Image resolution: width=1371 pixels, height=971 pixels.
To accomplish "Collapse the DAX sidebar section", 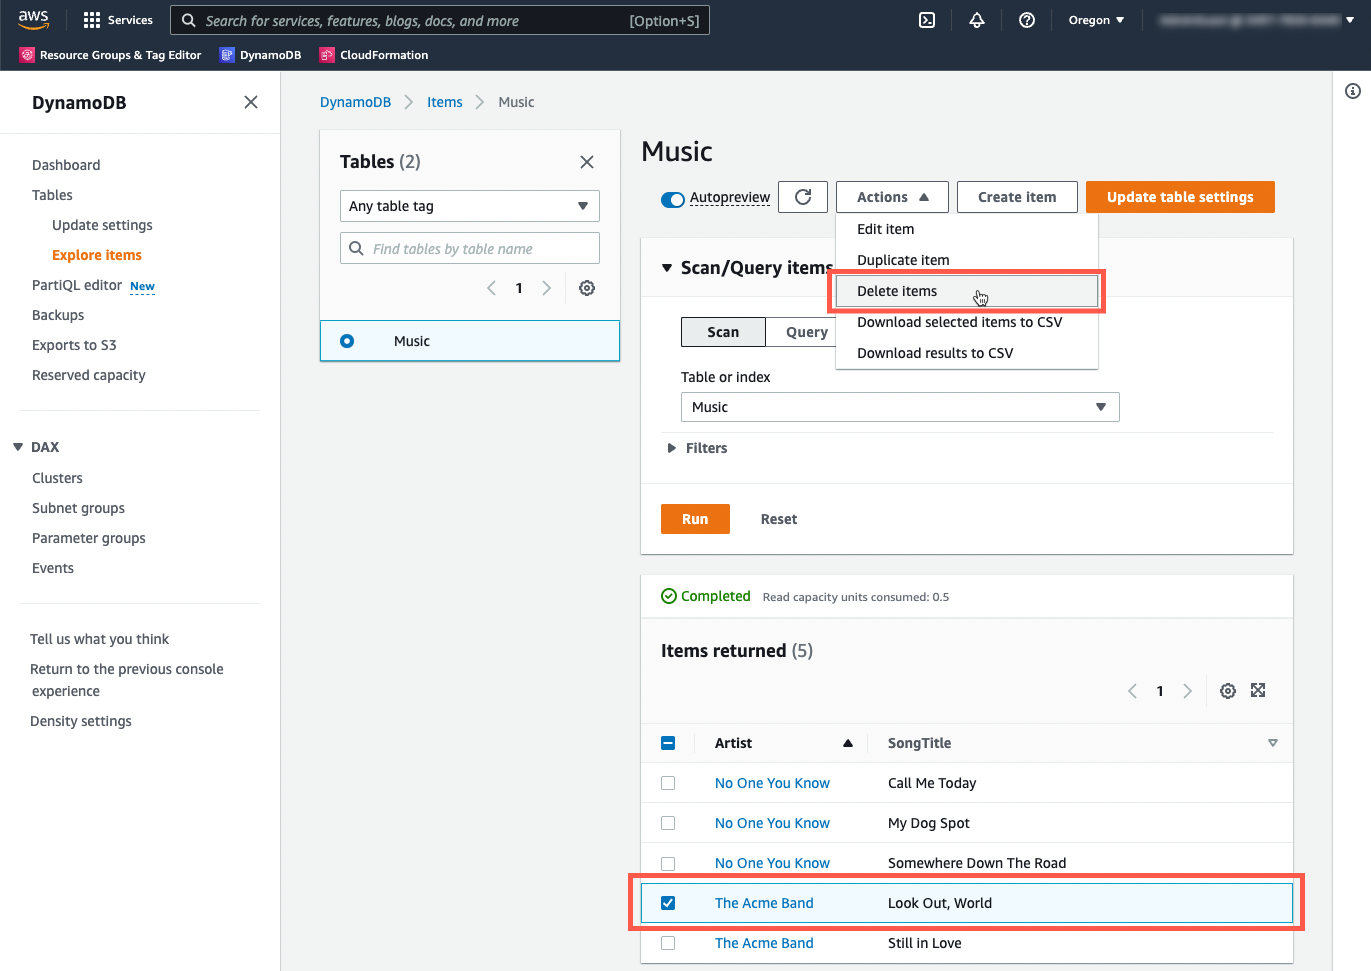I will [x=18, y=447].
